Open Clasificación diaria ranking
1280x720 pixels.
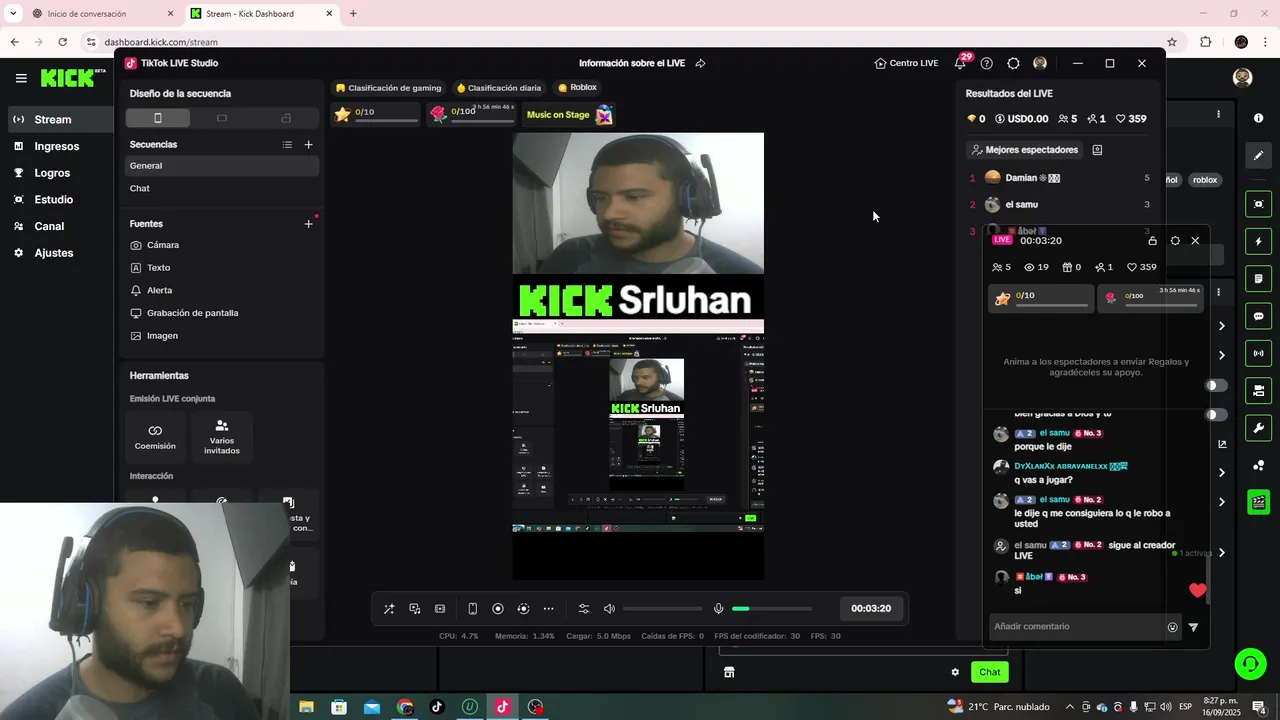(498, 88)
